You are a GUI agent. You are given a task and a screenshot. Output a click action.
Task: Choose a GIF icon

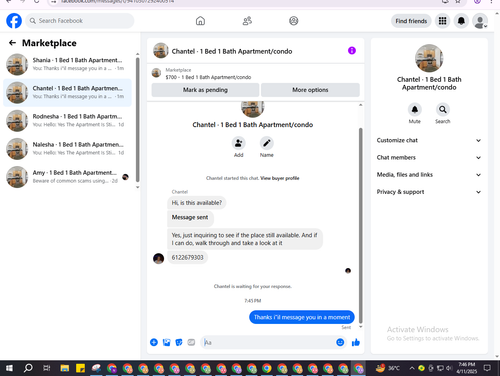tap(191, 342)
